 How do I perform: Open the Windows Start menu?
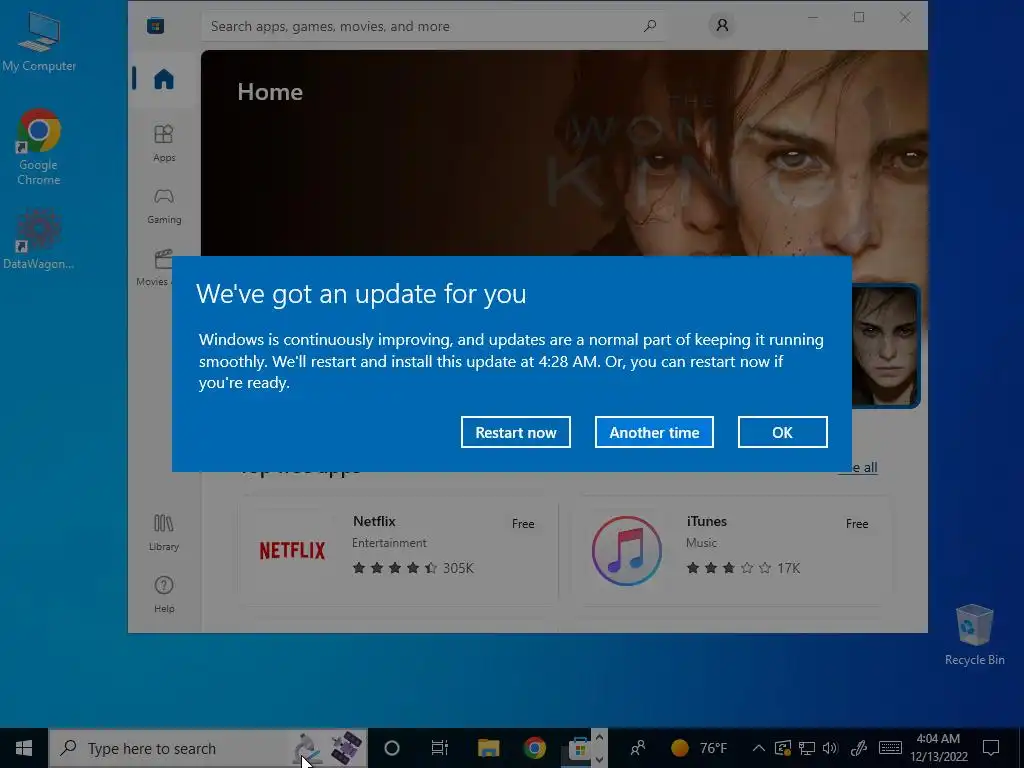click(24, 748)
